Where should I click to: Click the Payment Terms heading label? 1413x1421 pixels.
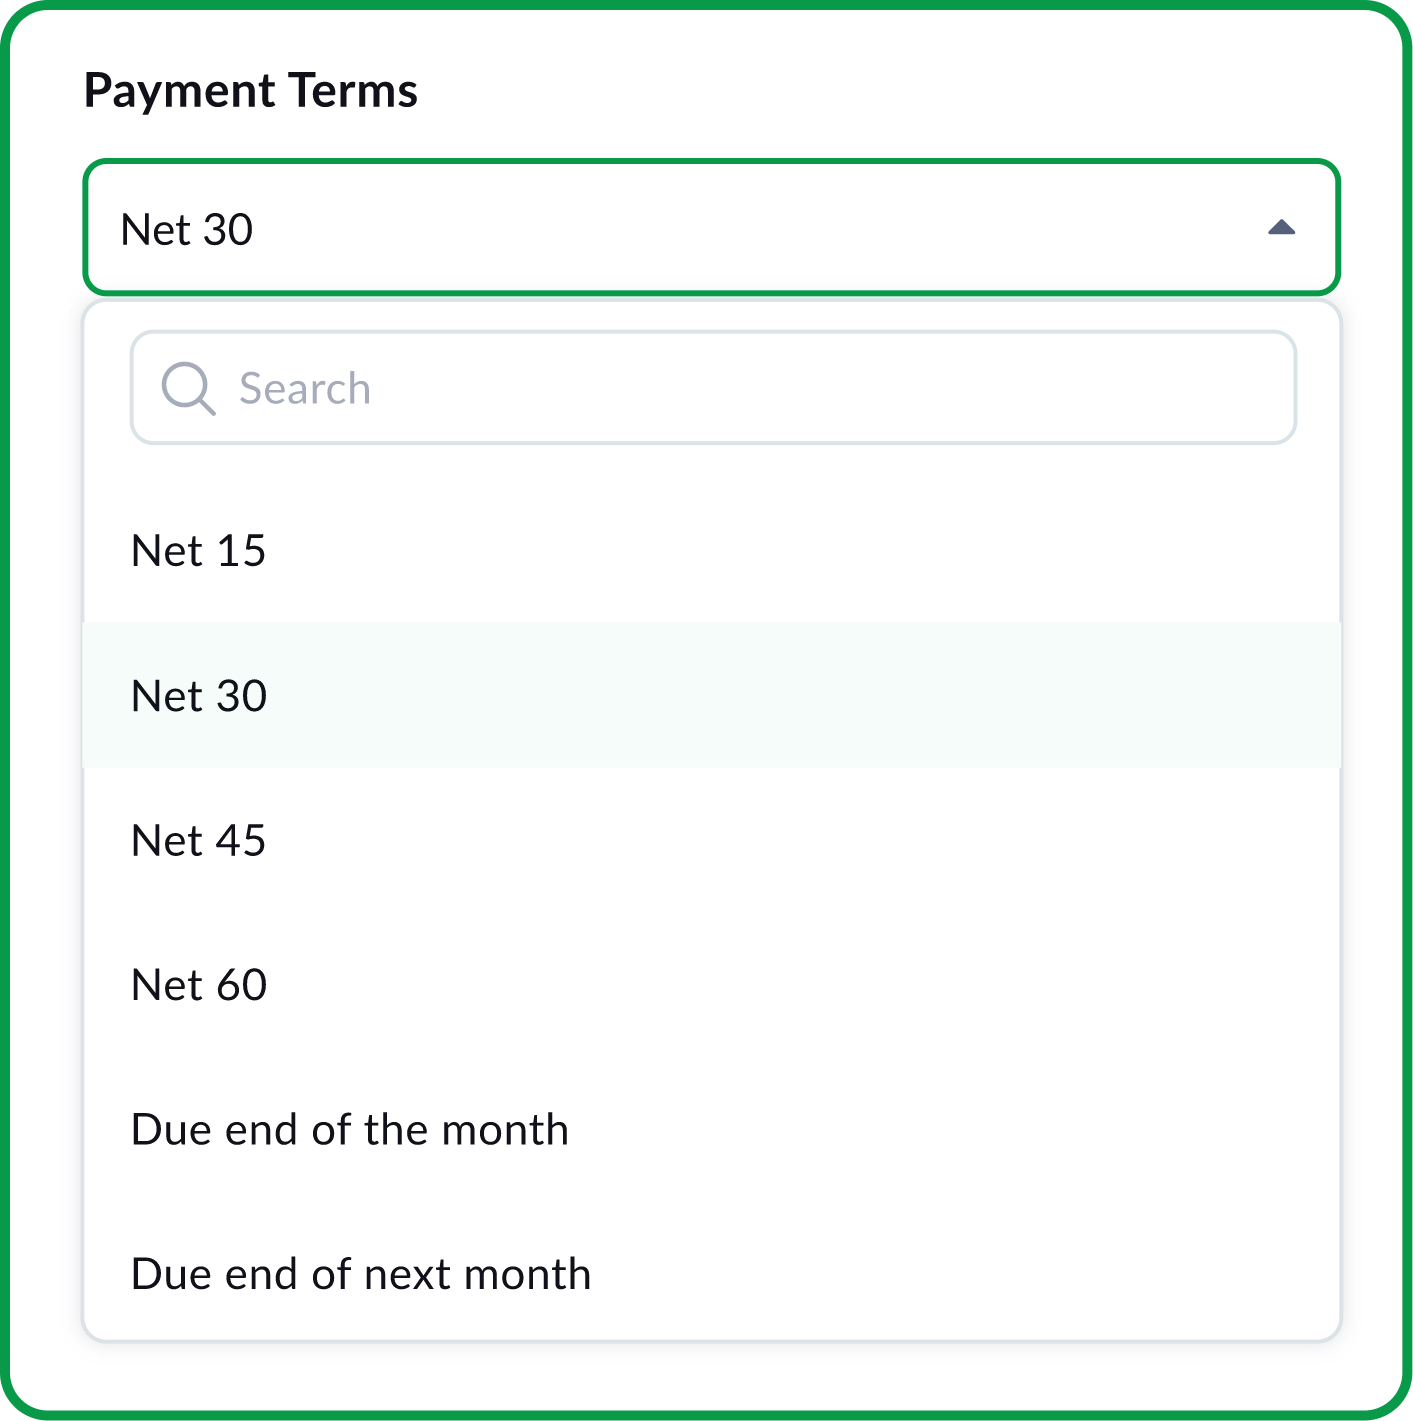click(251, 89)
